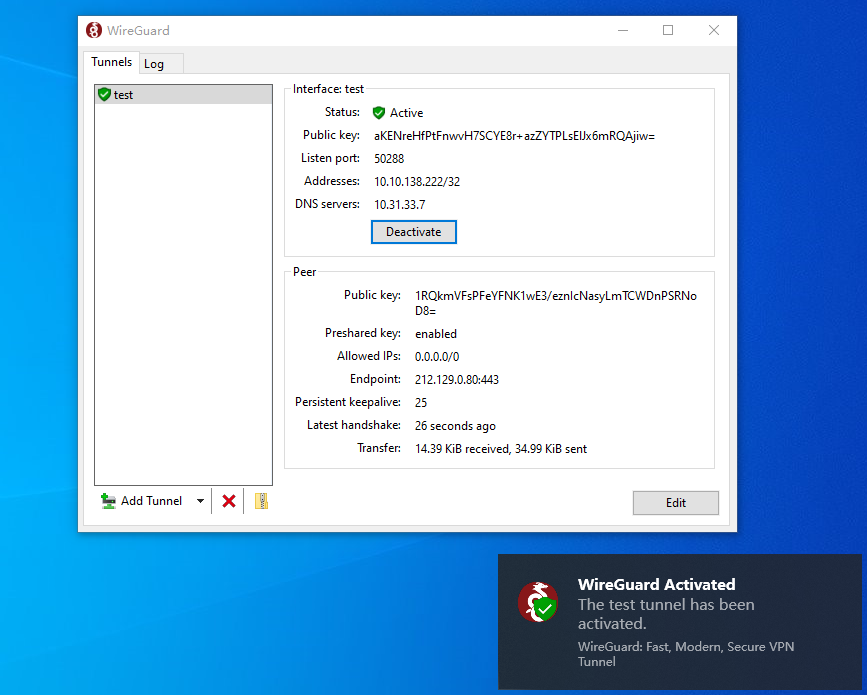867x695 pixels.
Task: Click the Add Tunnel button label
Action: [x=151, y=501]
